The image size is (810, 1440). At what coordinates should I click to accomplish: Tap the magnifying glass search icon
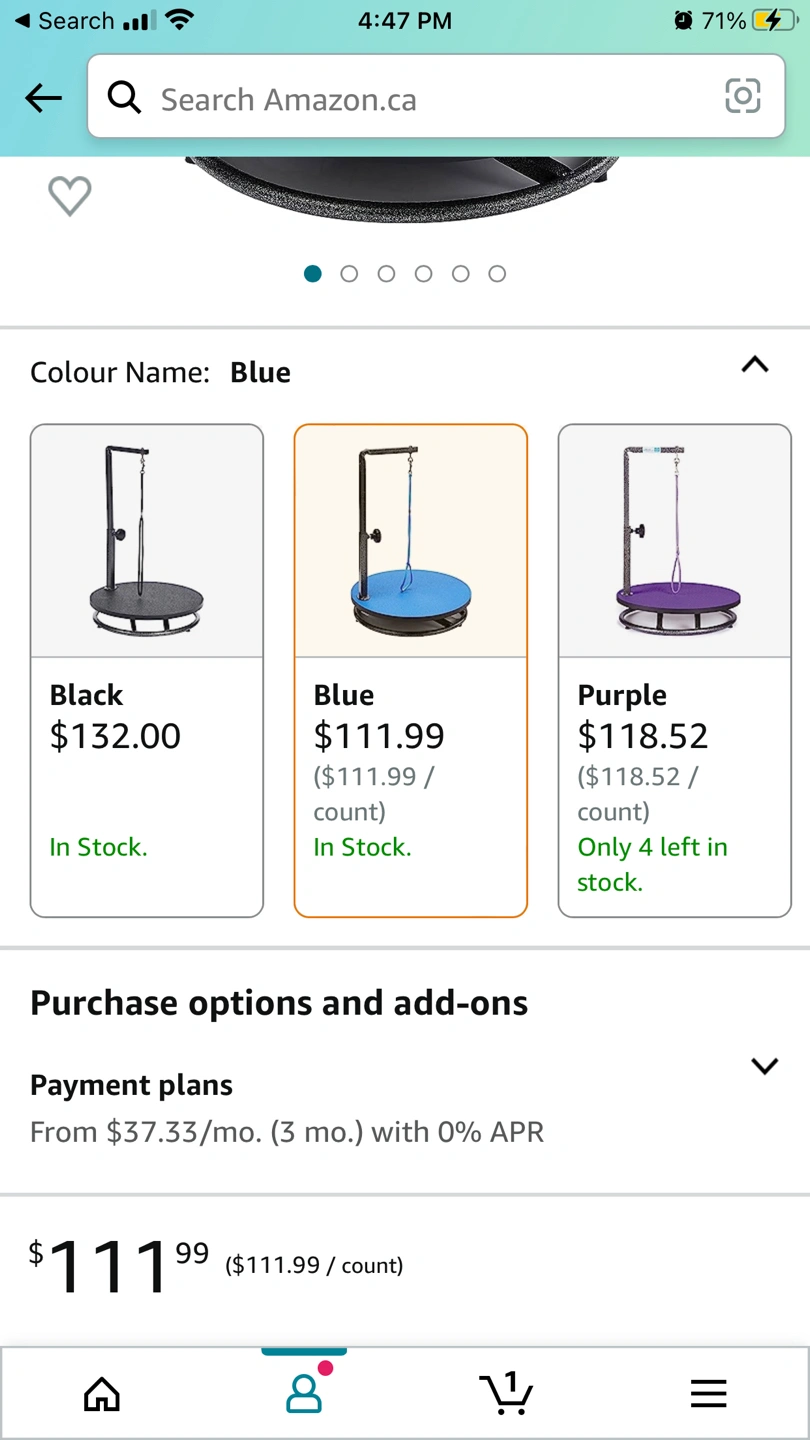tap(124, 98)
